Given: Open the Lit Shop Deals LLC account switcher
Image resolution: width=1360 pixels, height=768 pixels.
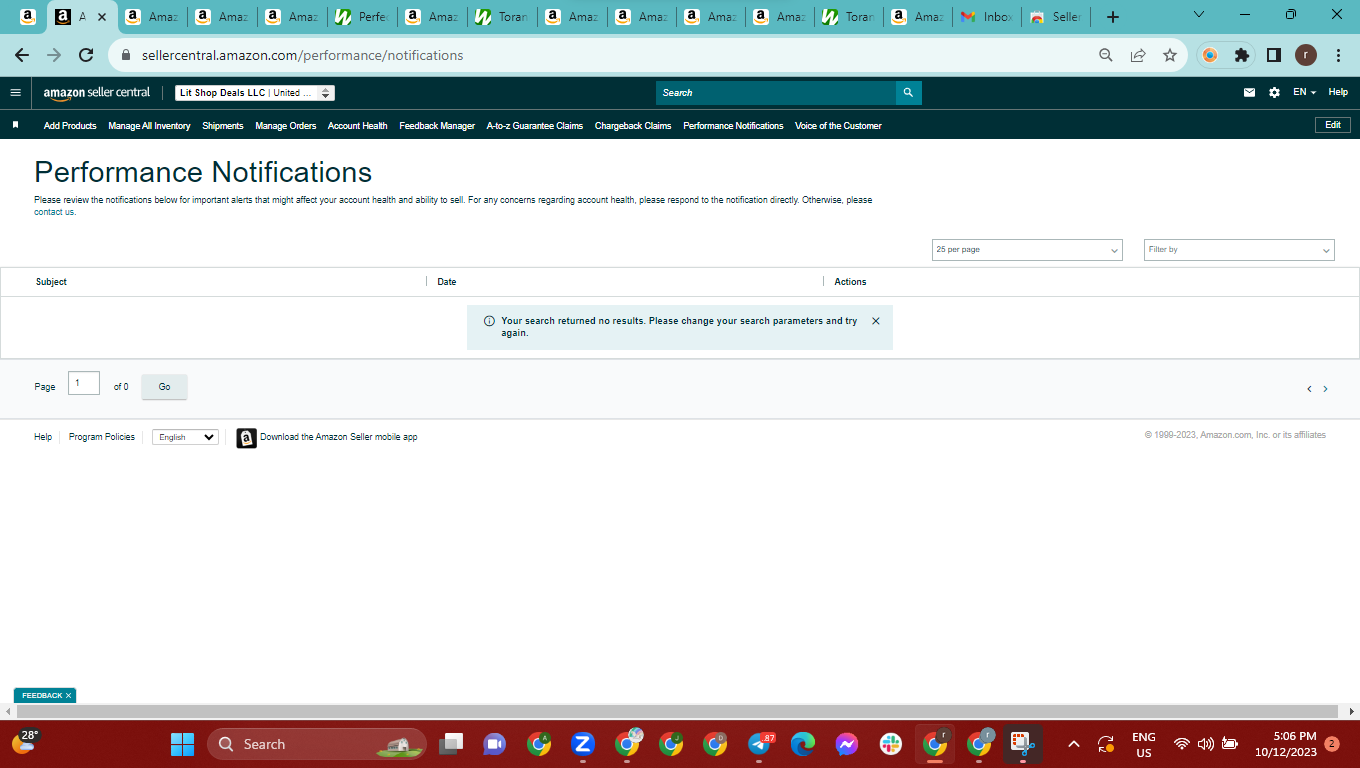Looking at the screenshot, I should click(255, 93).
